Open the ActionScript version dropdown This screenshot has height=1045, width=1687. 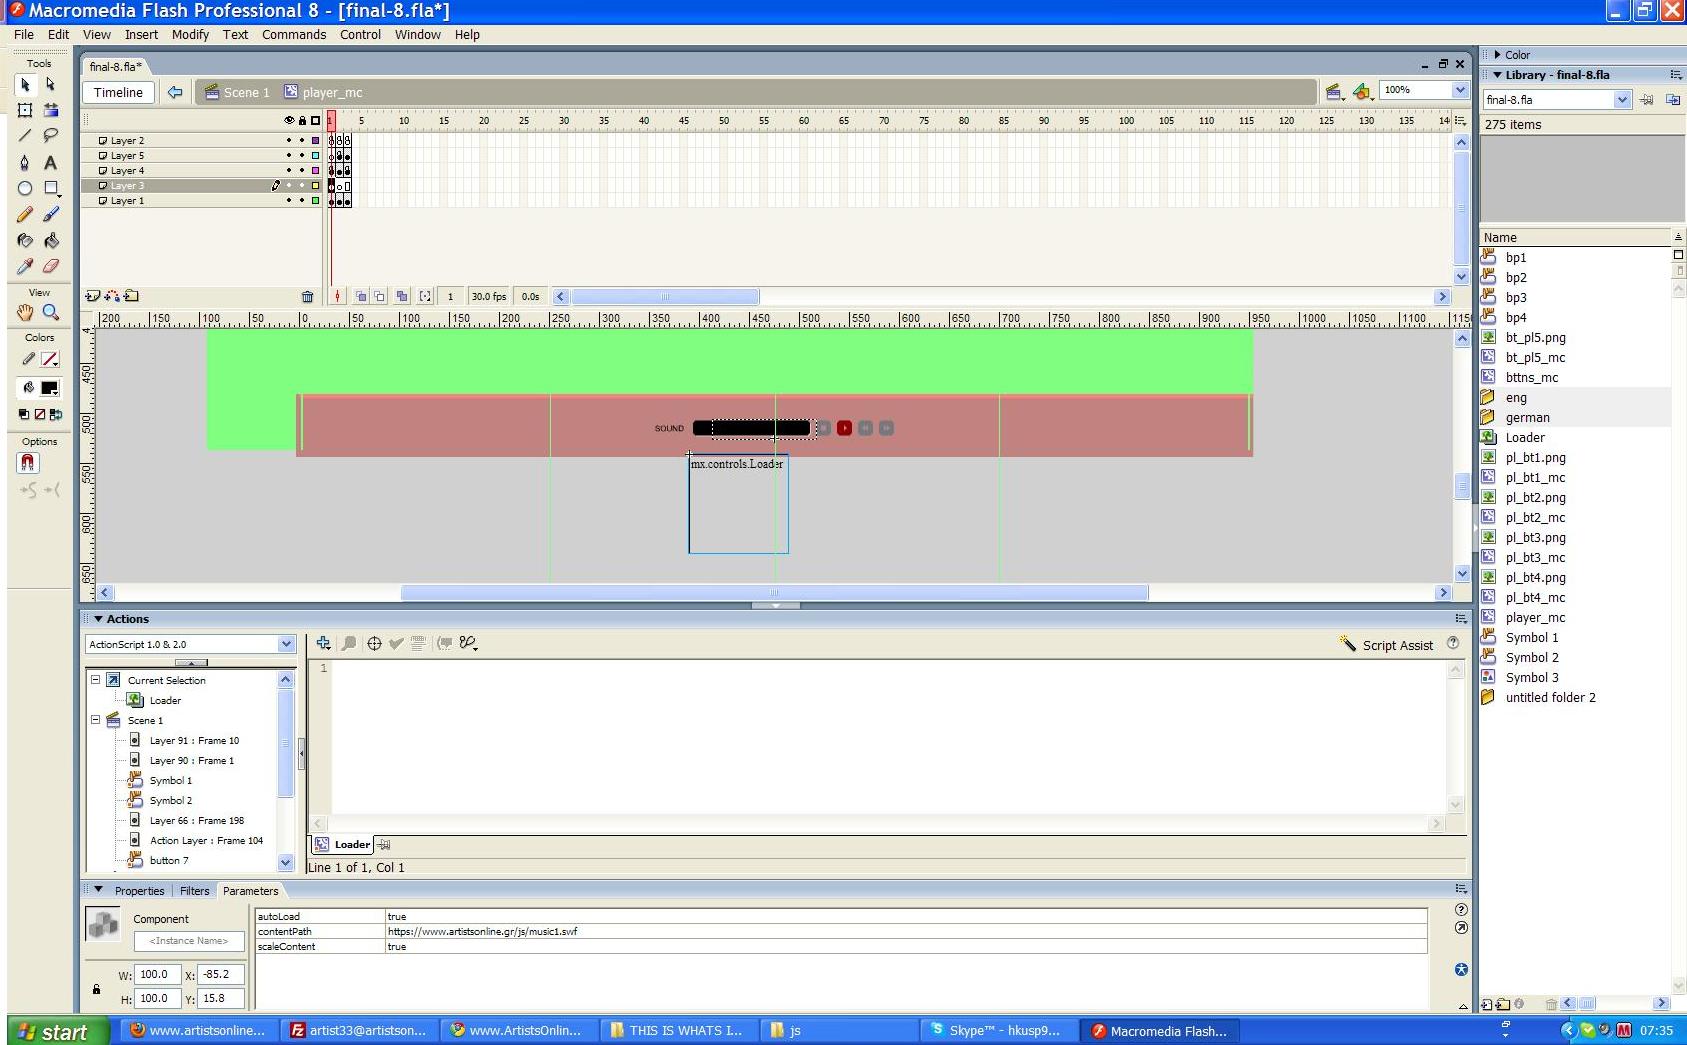[x=286, y=644]
